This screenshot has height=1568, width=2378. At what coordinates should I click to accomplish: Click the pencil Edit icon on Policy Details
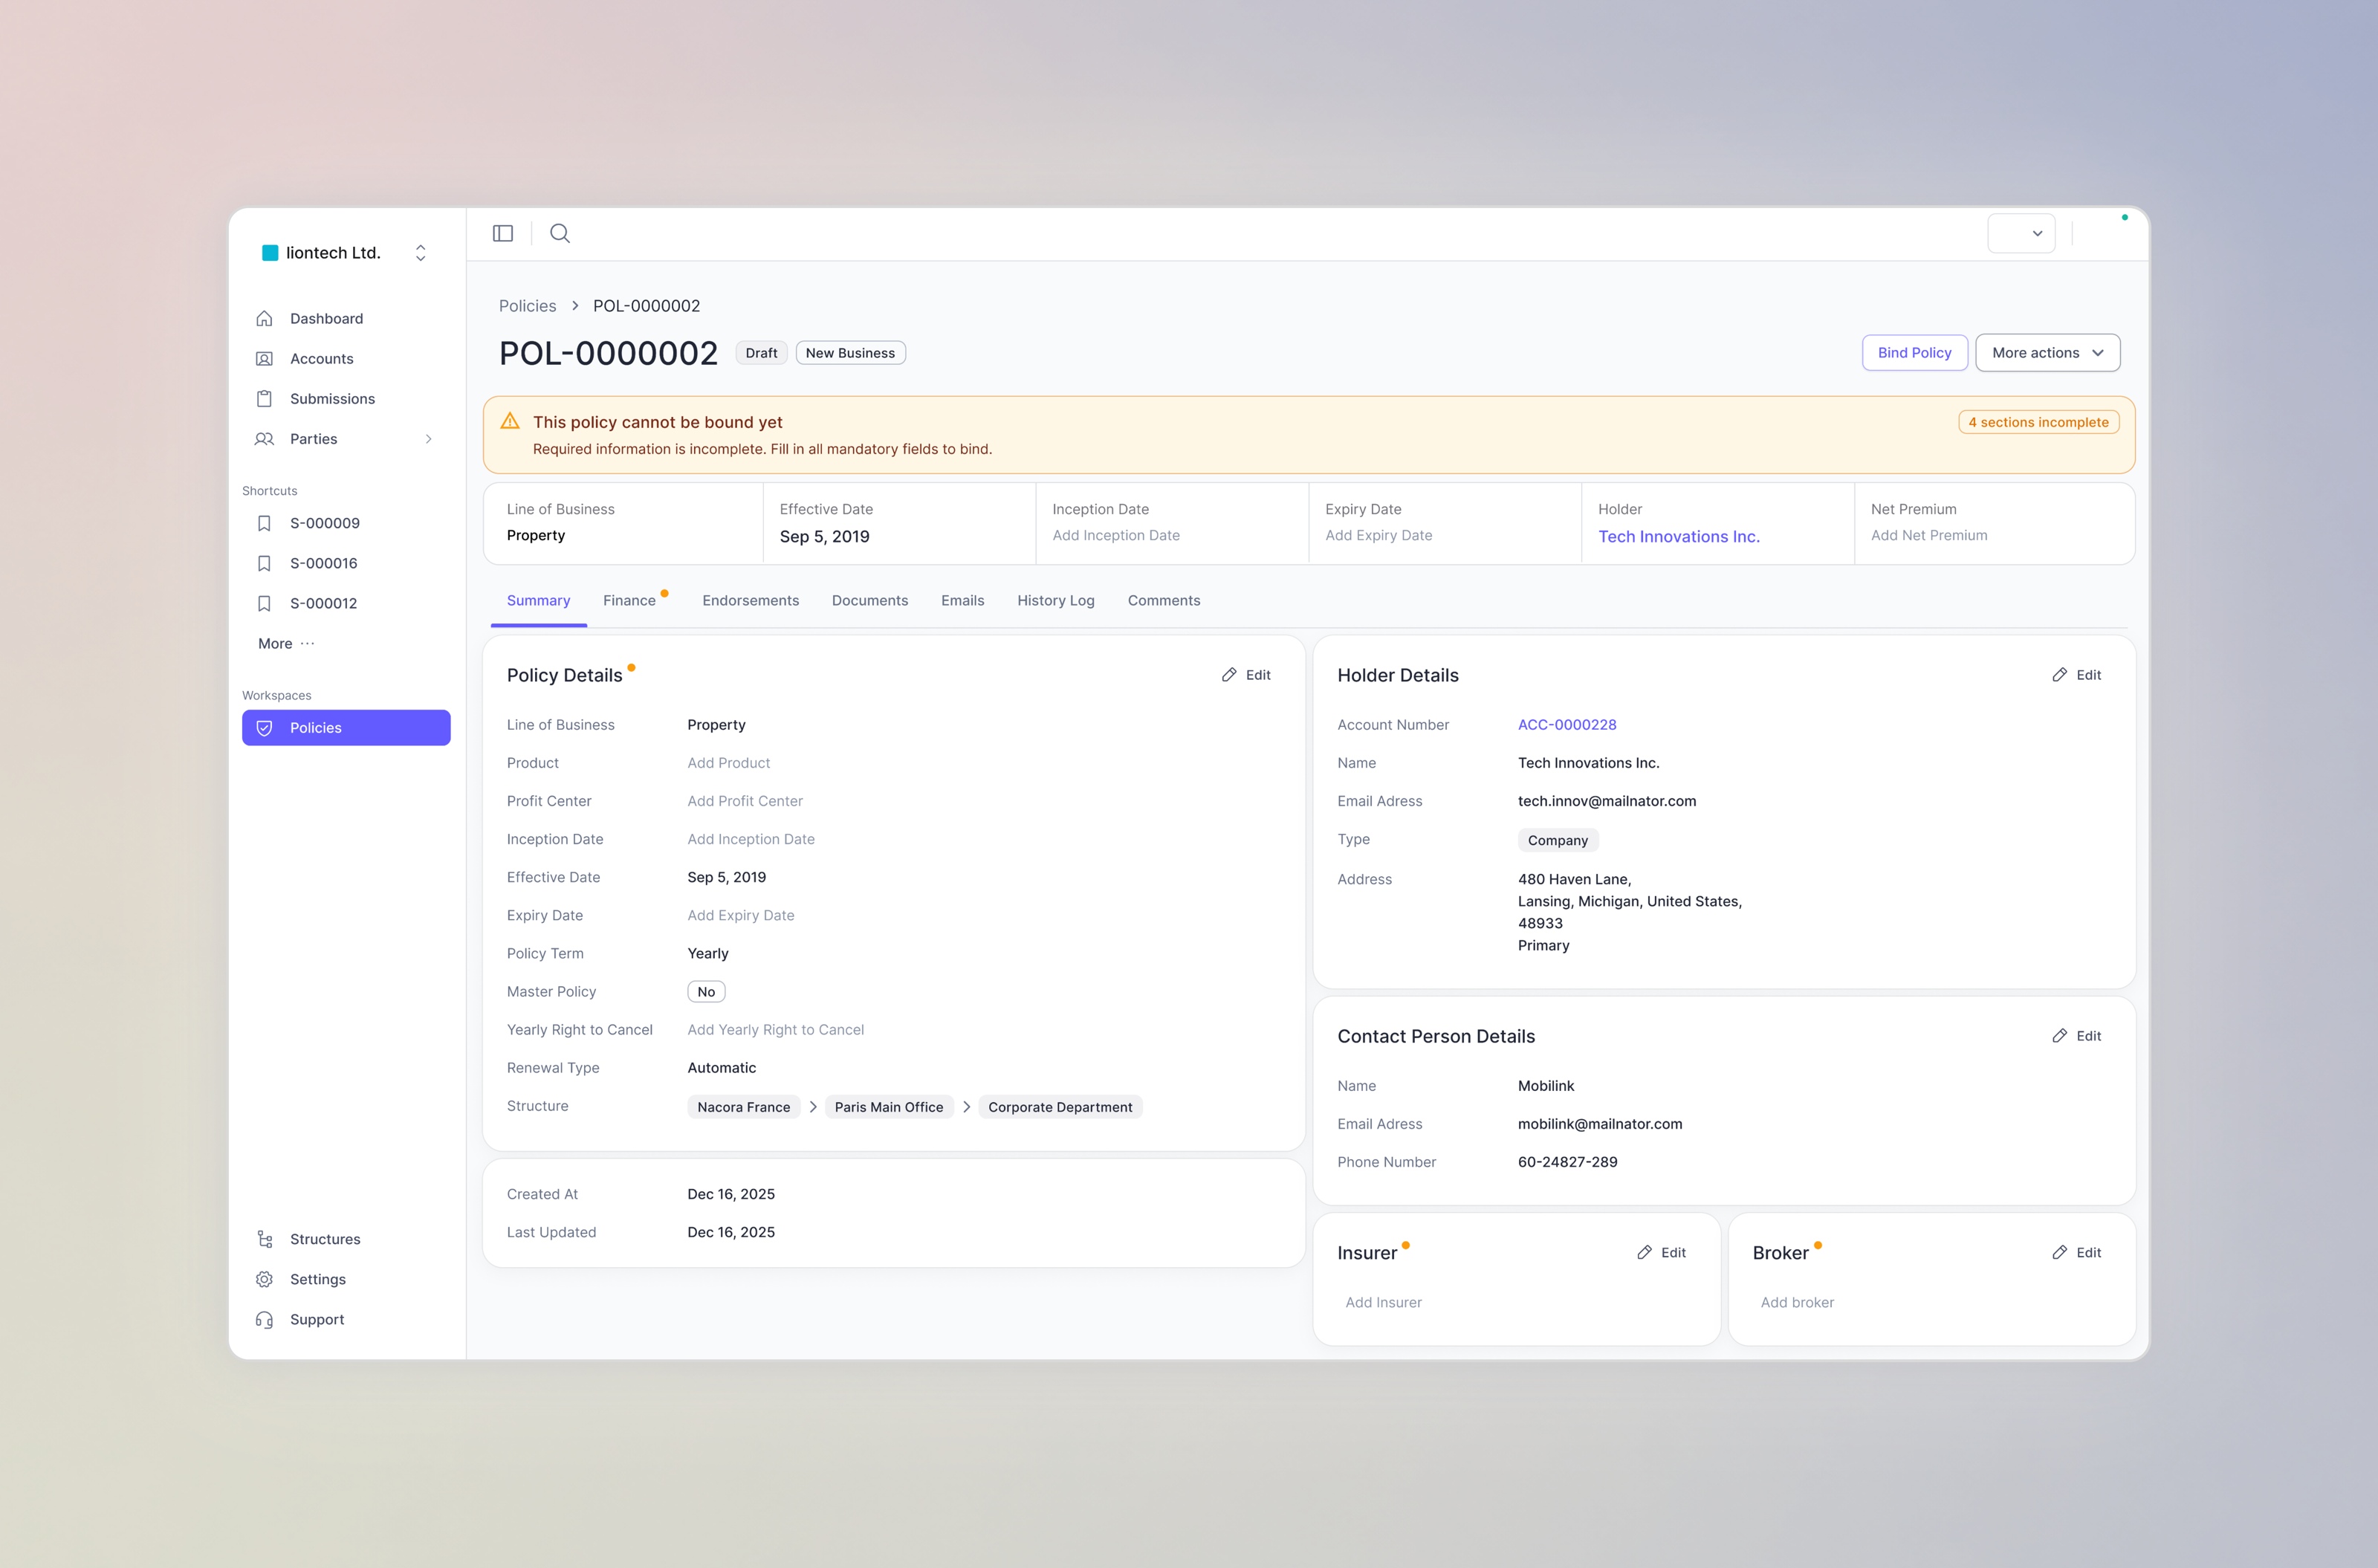coord(1229,675)
